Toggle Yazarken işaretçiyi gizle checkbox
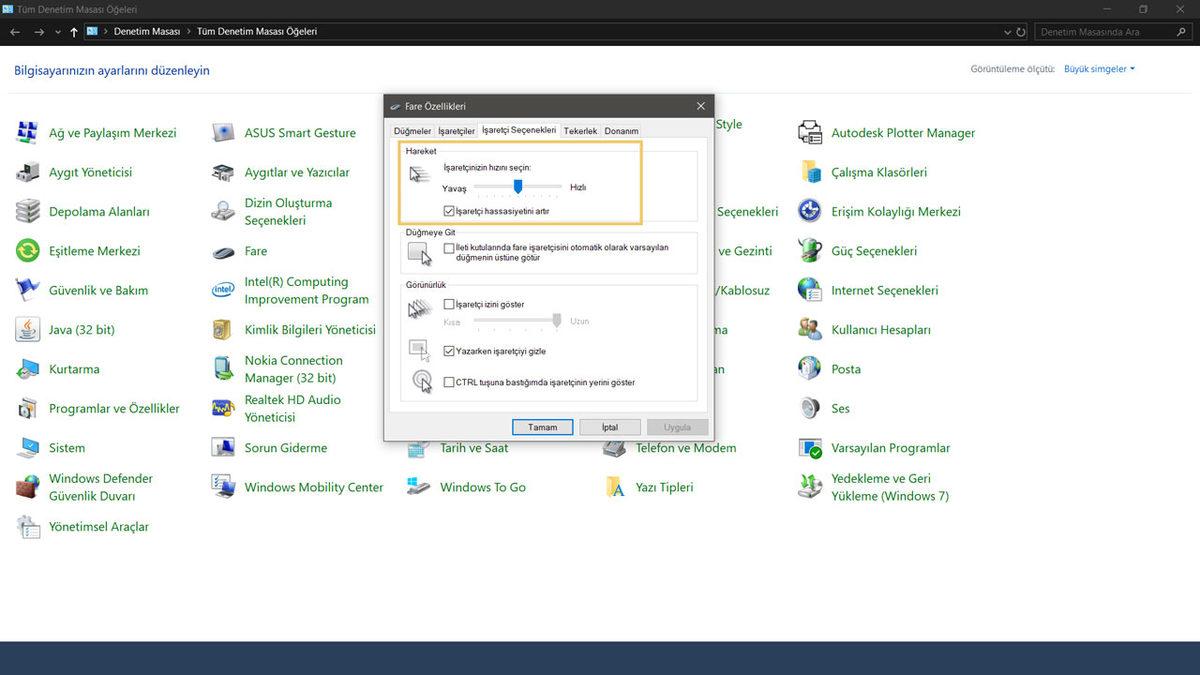The height and width of the screenshot is (675, 1200). [x=449, y=351]
